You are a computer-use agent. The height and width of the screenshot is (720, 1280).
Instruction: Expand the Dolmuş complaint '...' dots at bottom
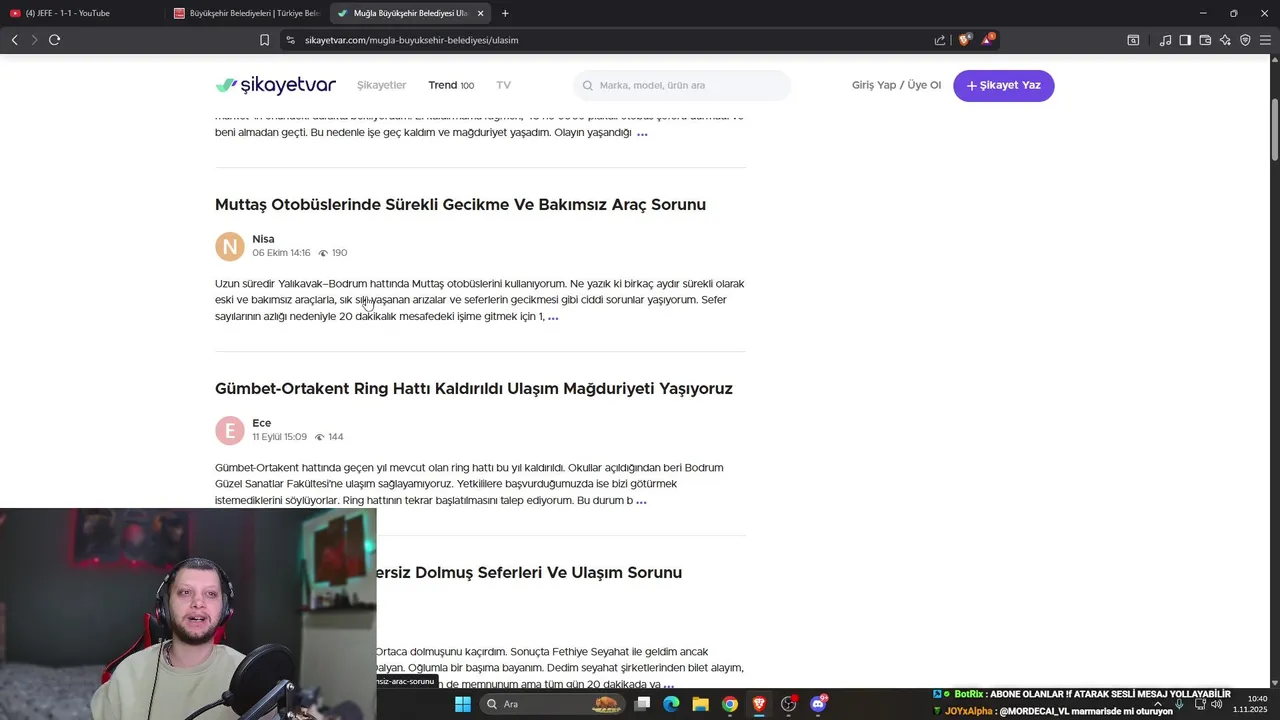[x=668, y=685]
